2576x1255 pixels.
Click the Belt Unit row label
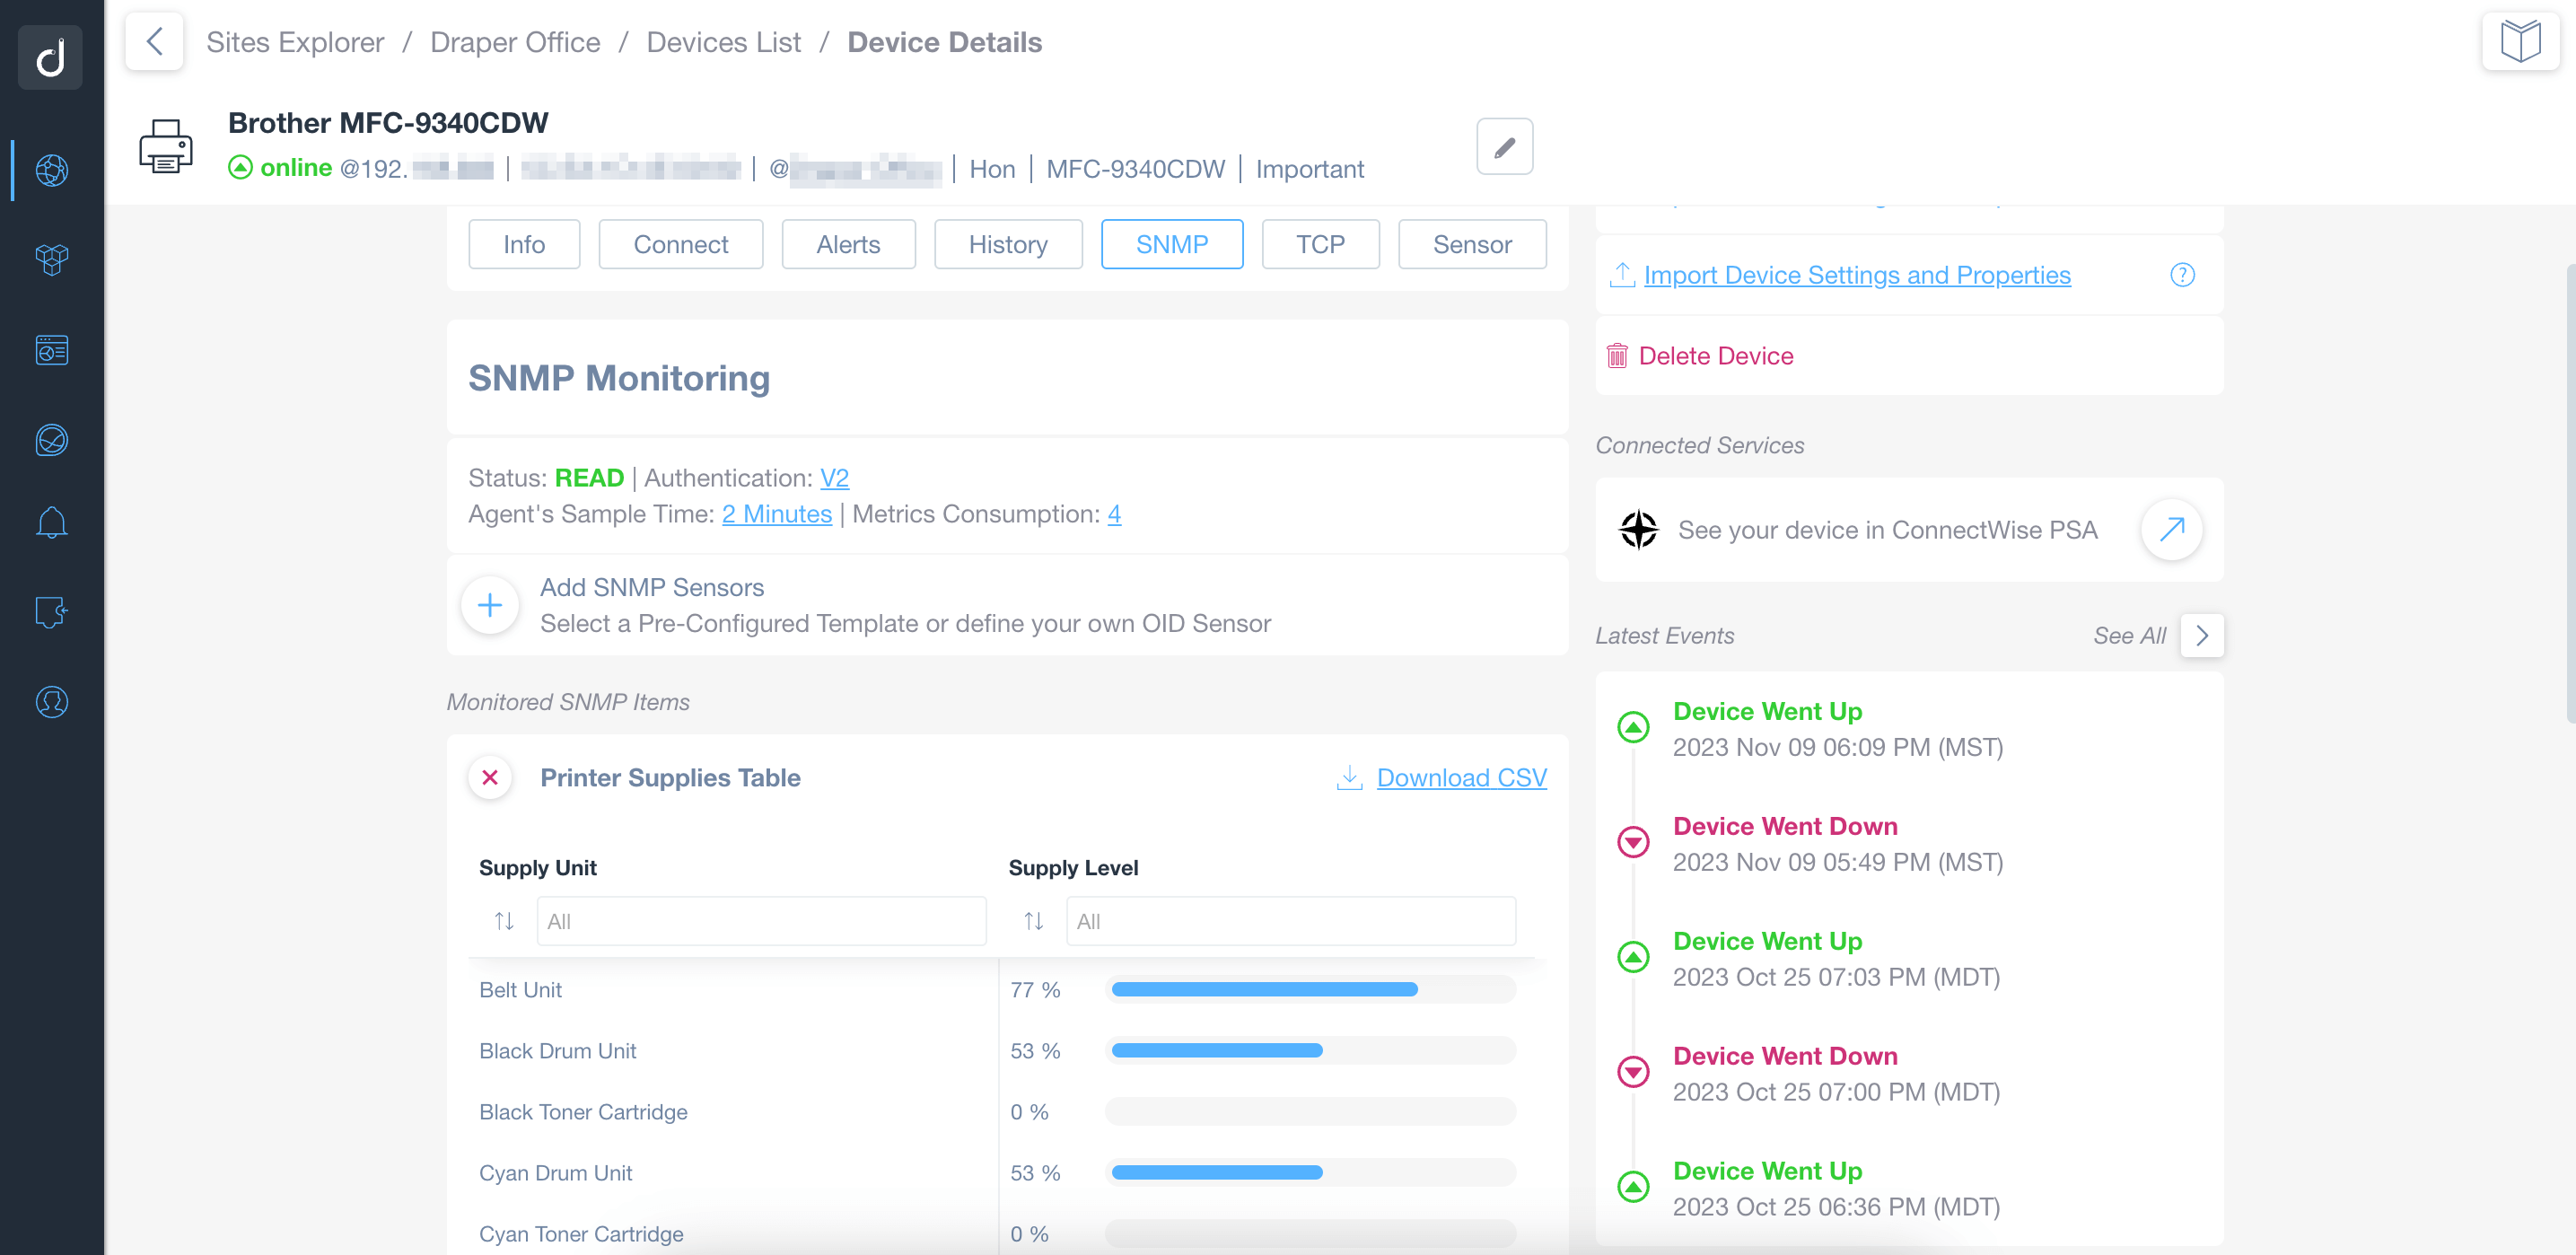(x=520, y=989)
